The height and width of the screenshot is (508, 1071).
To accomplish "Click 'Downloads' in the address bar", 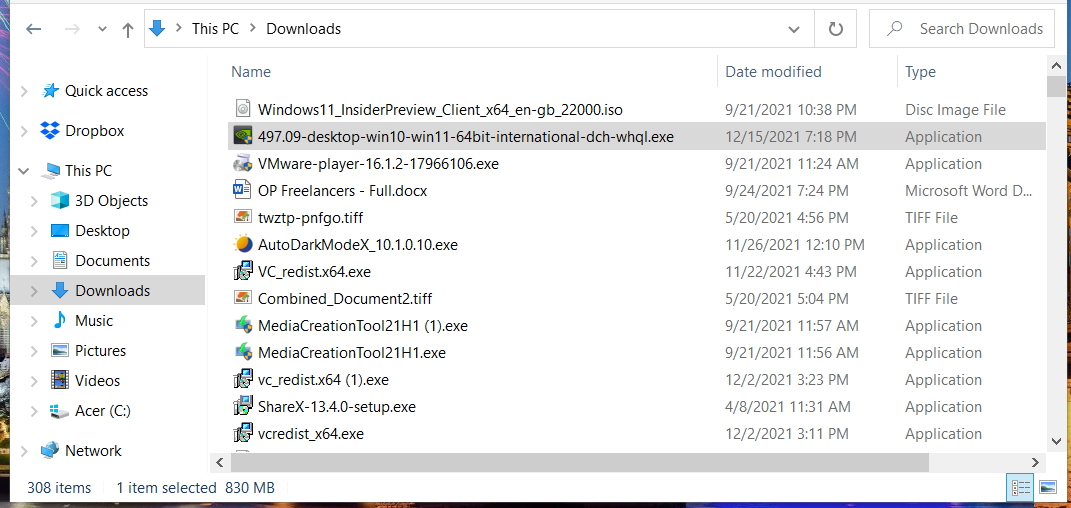I will pyautogui.click(x=303, y=29).
